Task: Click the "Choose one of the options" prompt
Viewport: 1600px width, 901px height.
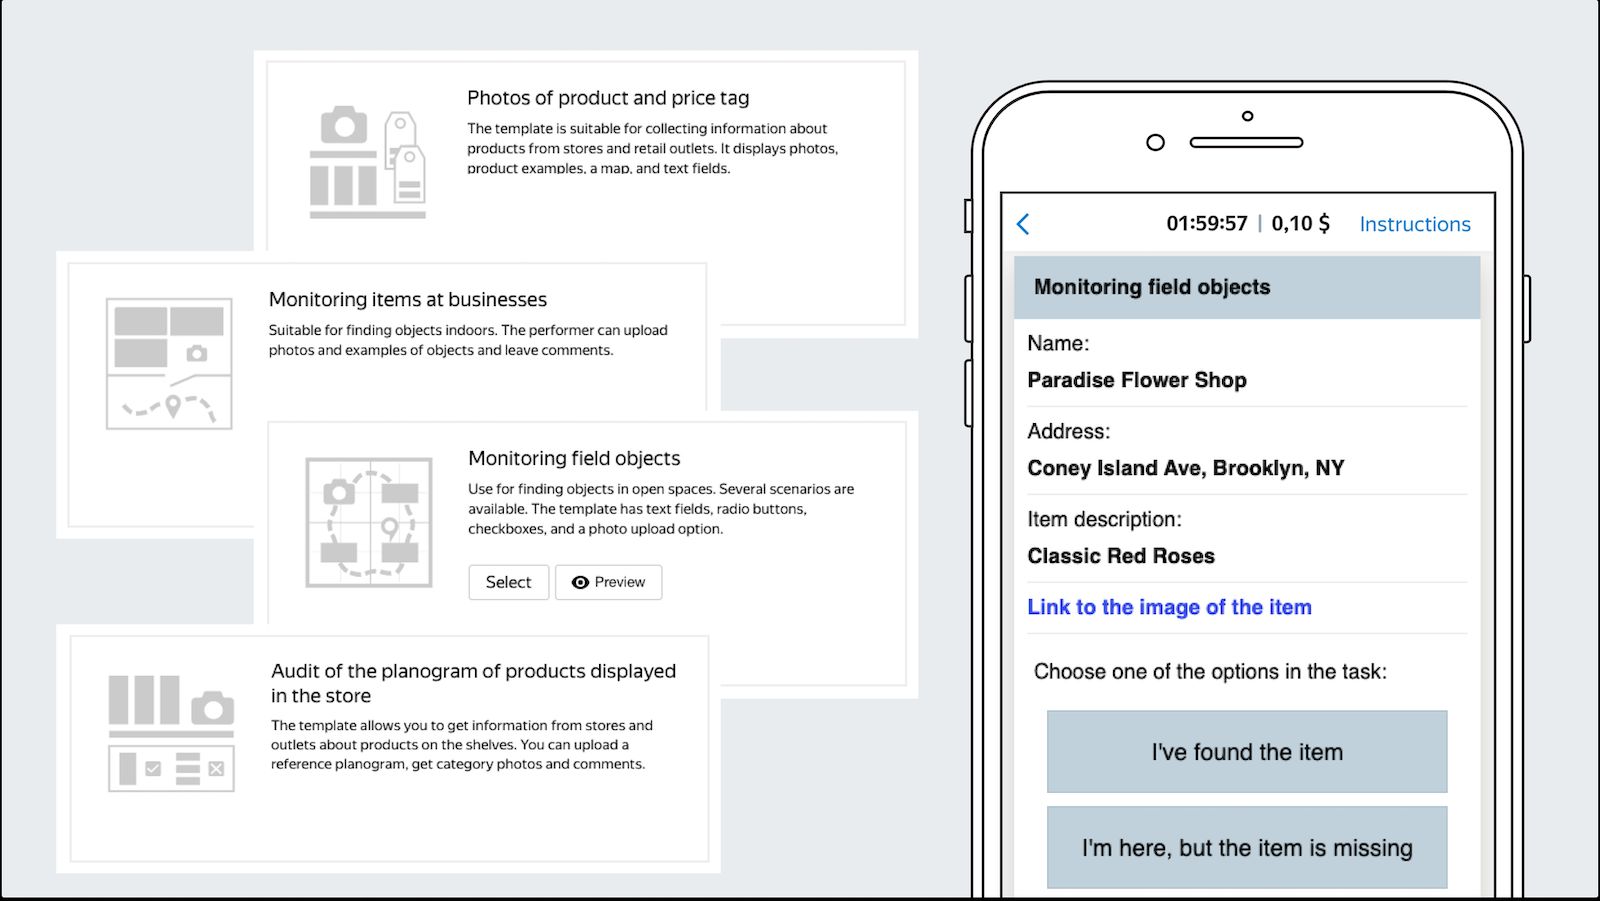Action: point(1210,672)
